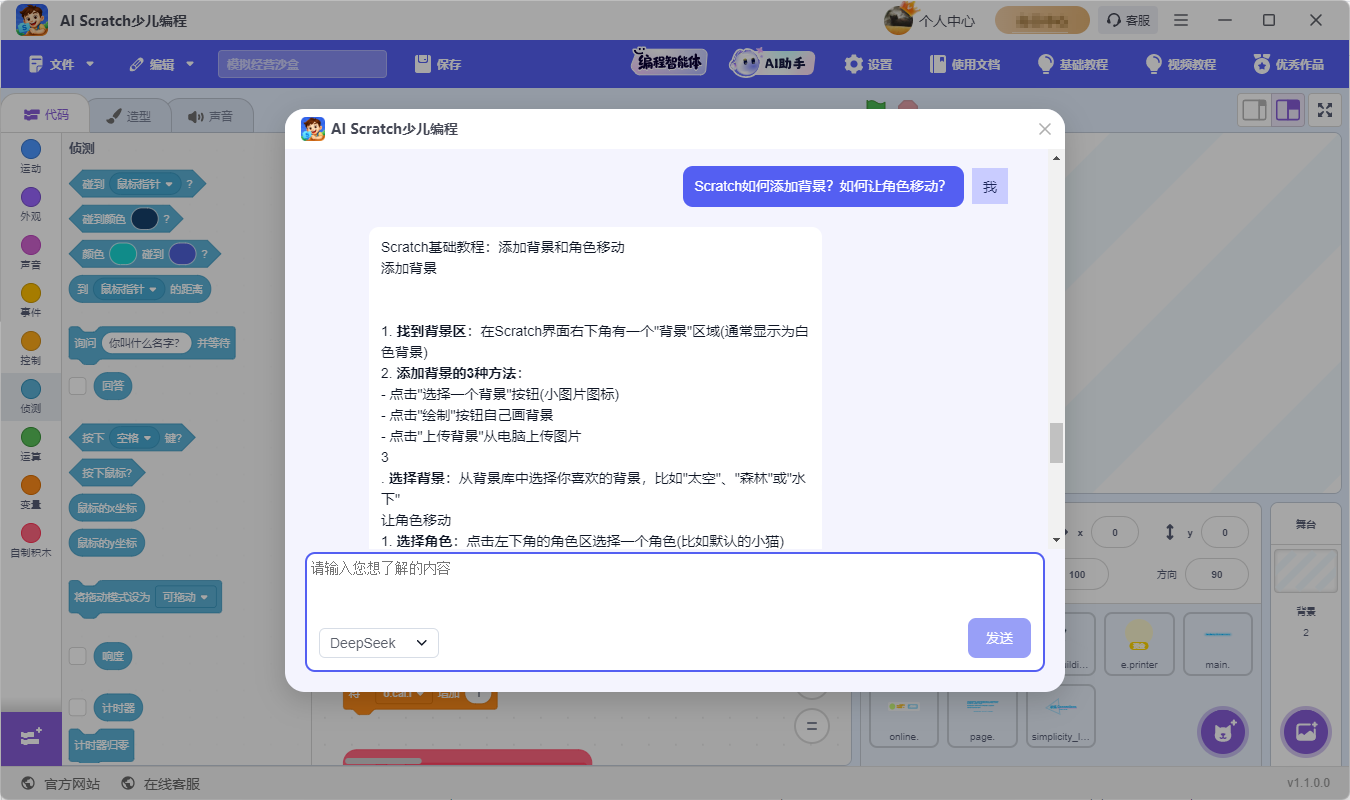Switch to small stage layout
Image resolution: width=1350 pixels, height=800 pixels.
tap(1254, 110)
